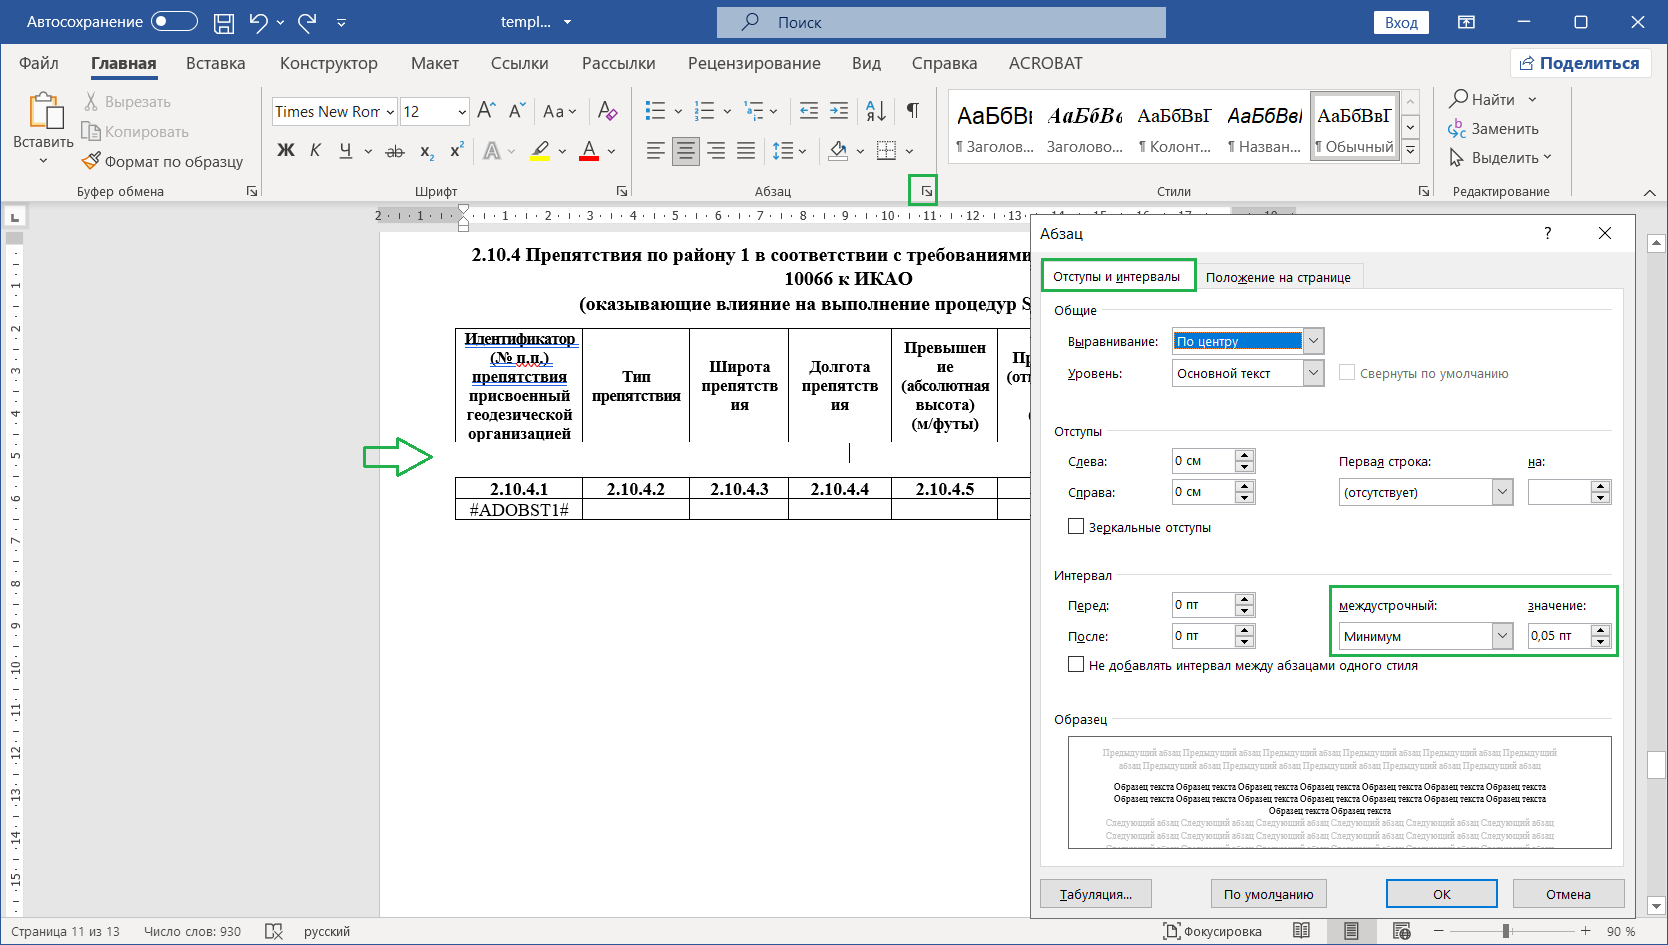Toggle bold formatting (Ж) in the ribbon

(x=286, y=151)
